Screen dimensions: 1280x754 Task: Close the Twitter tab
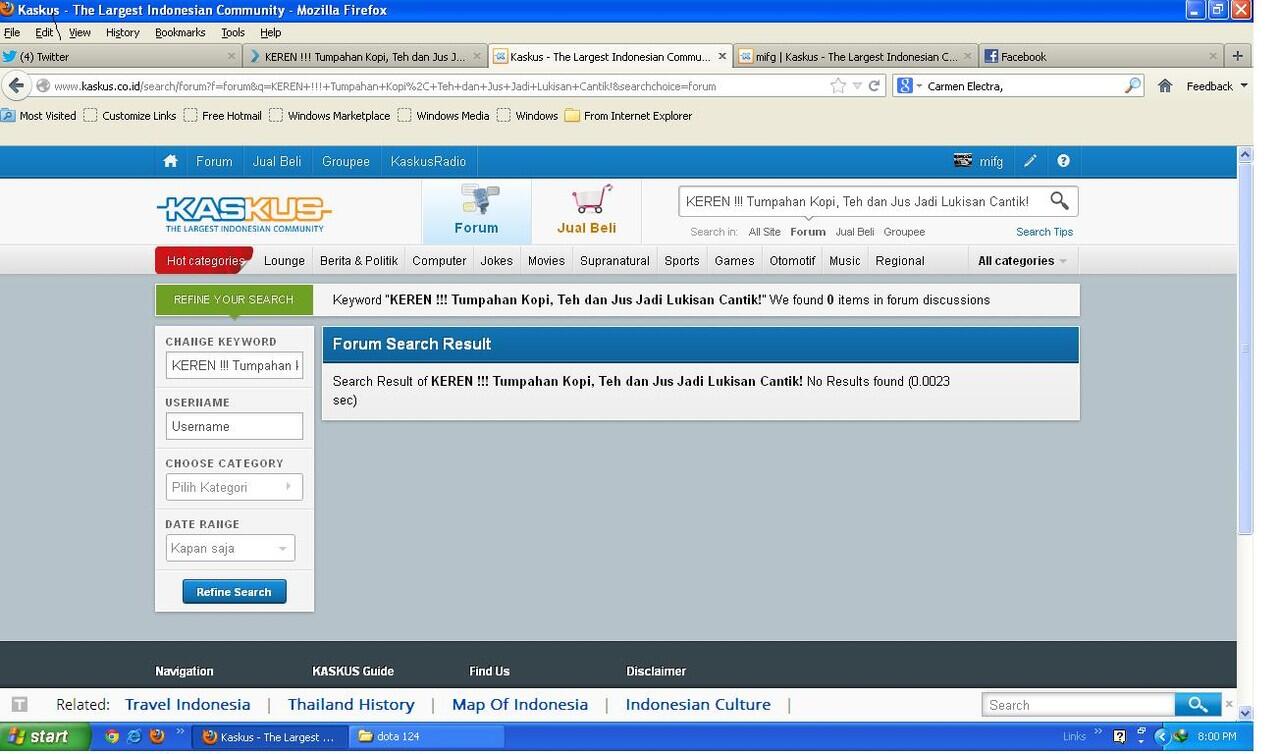click(231, 56)
